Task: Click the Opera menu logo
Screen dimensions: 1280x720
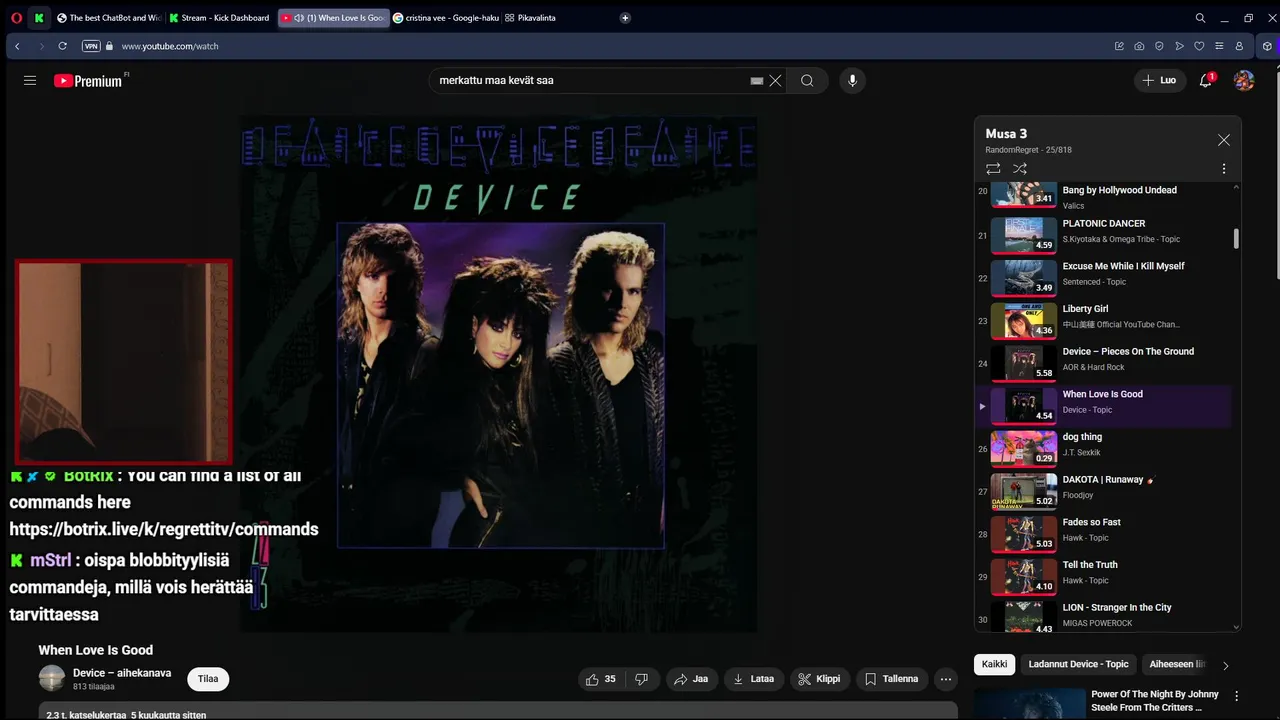Action: click(x=16, y=18)
